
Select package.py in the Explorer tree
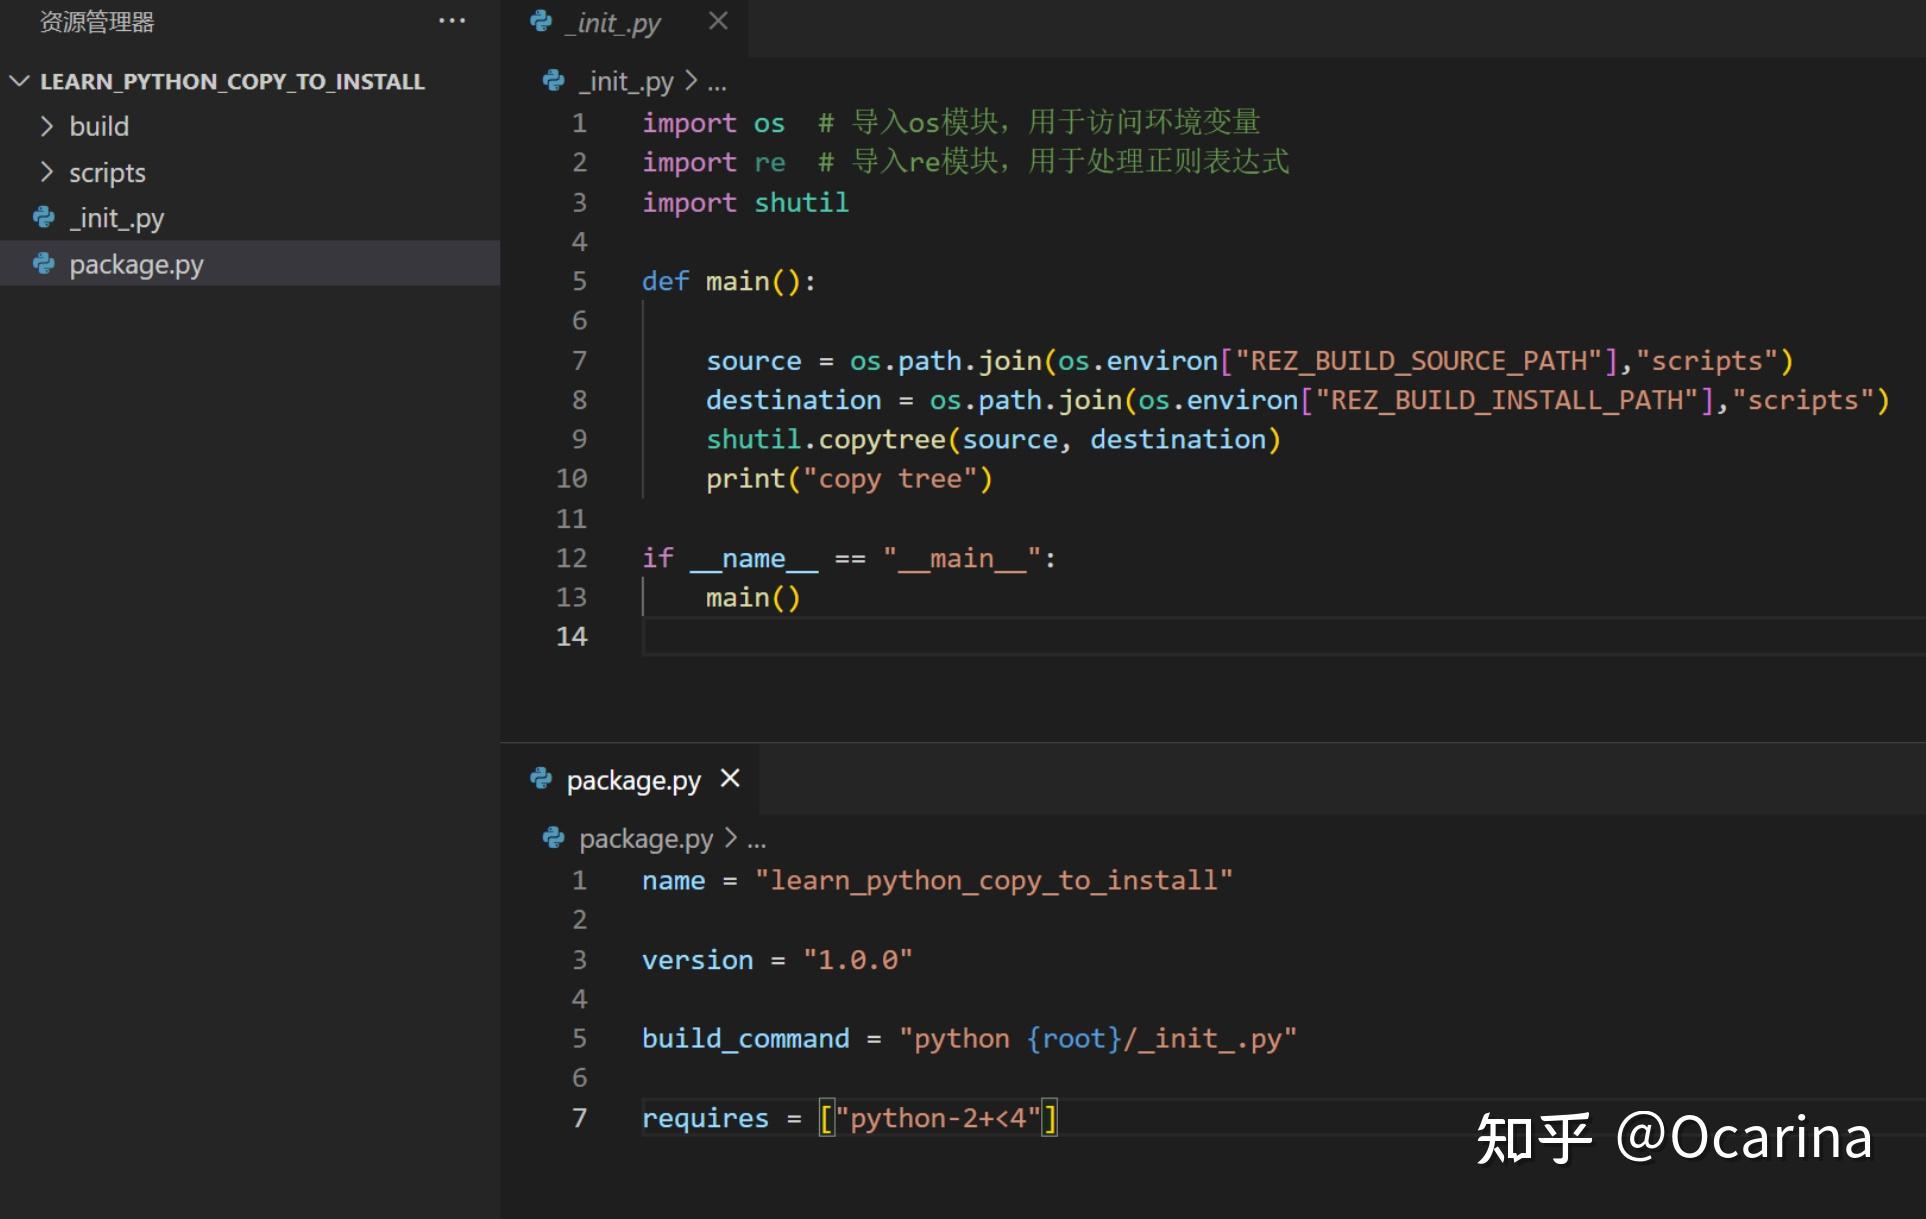tap(137, 264)
